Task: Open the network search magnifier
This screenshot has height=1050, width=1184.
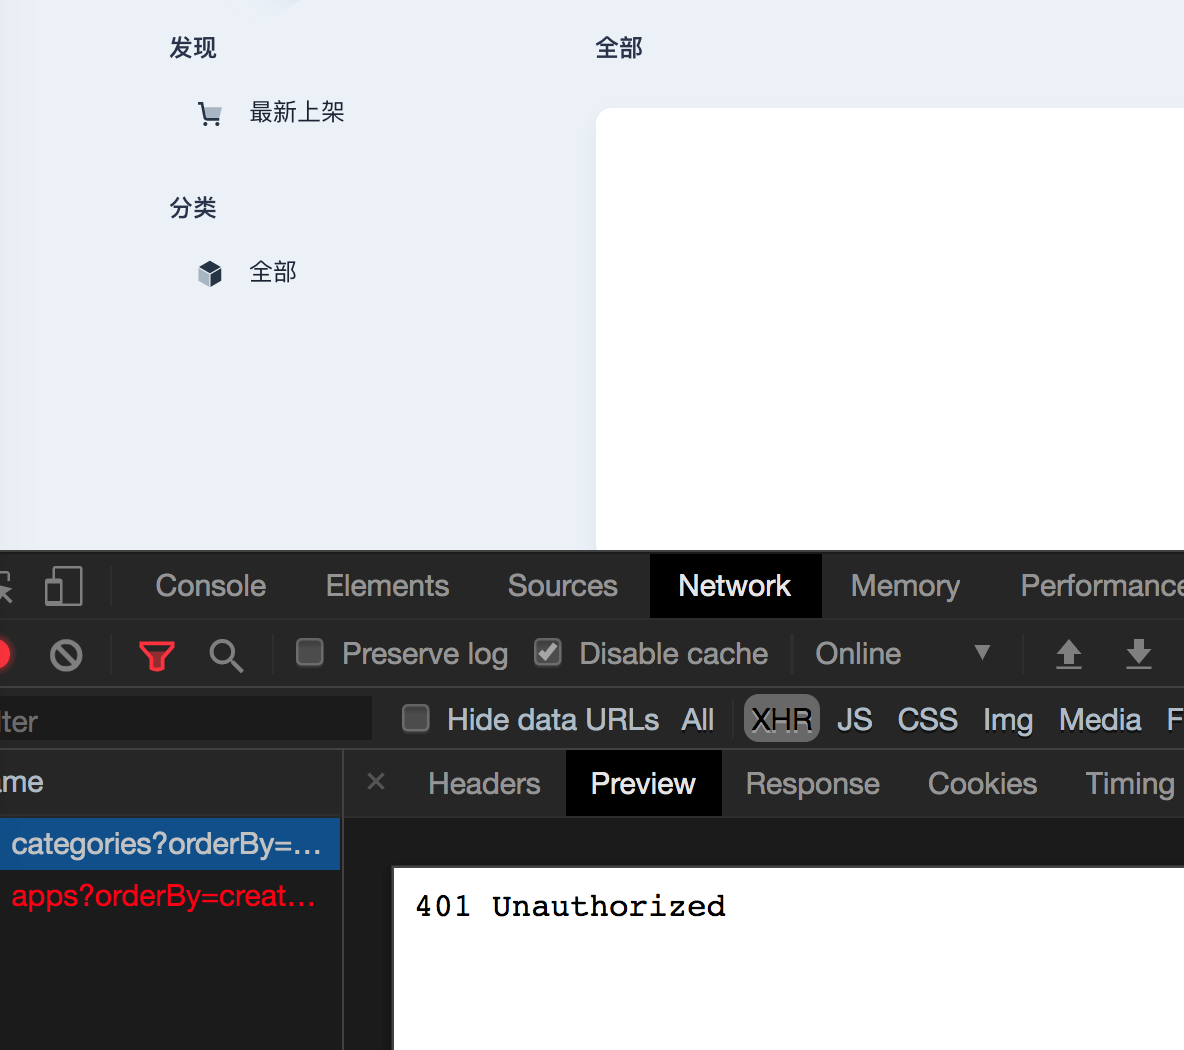Action: (226, 654)
